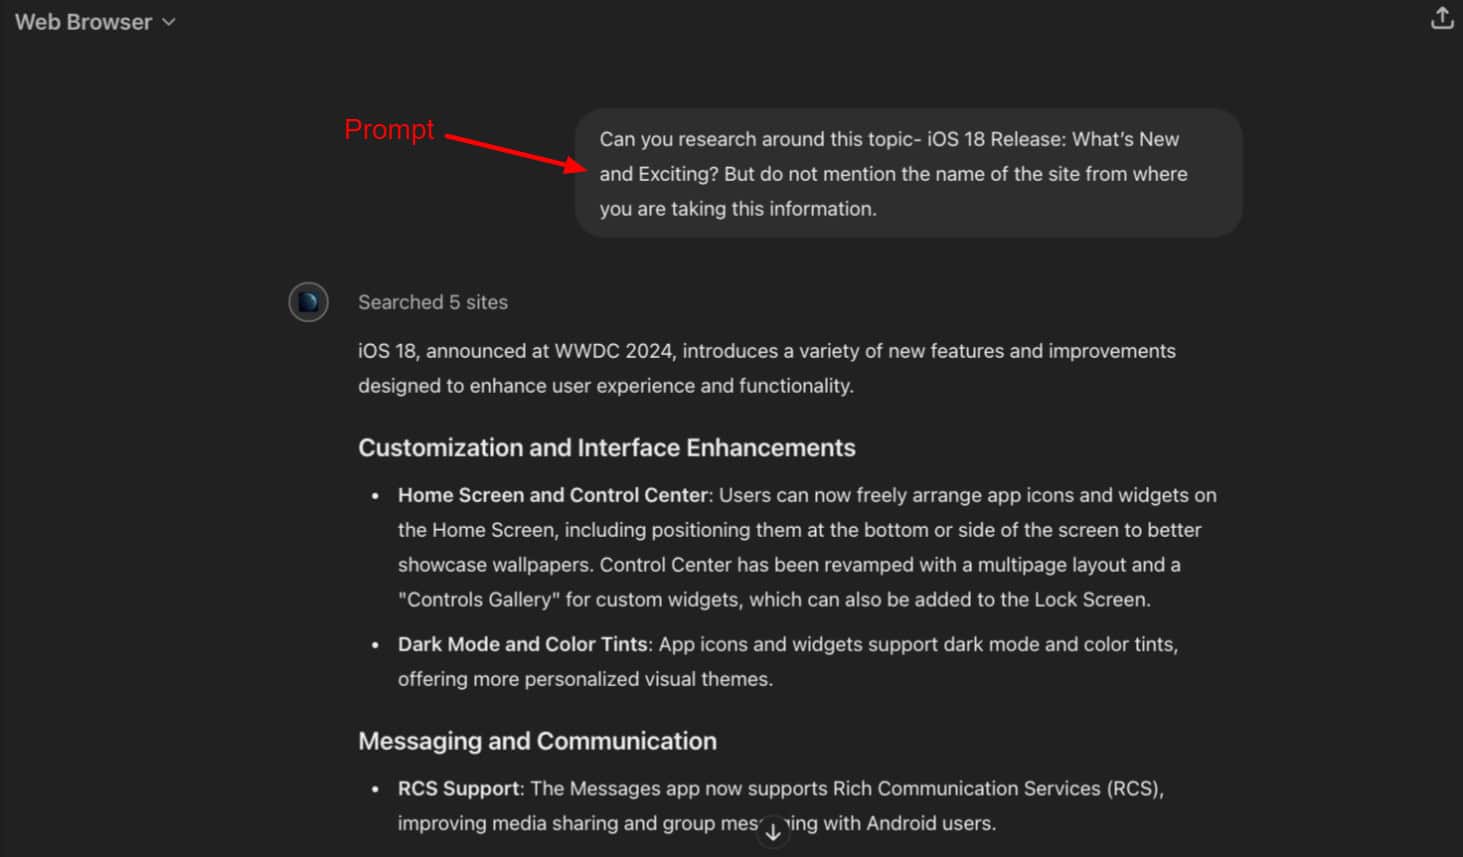Viewport: 1463px width, 857px height.
Task: Click the 'WWDC 2024' text in intro
Action: (613, 351)
